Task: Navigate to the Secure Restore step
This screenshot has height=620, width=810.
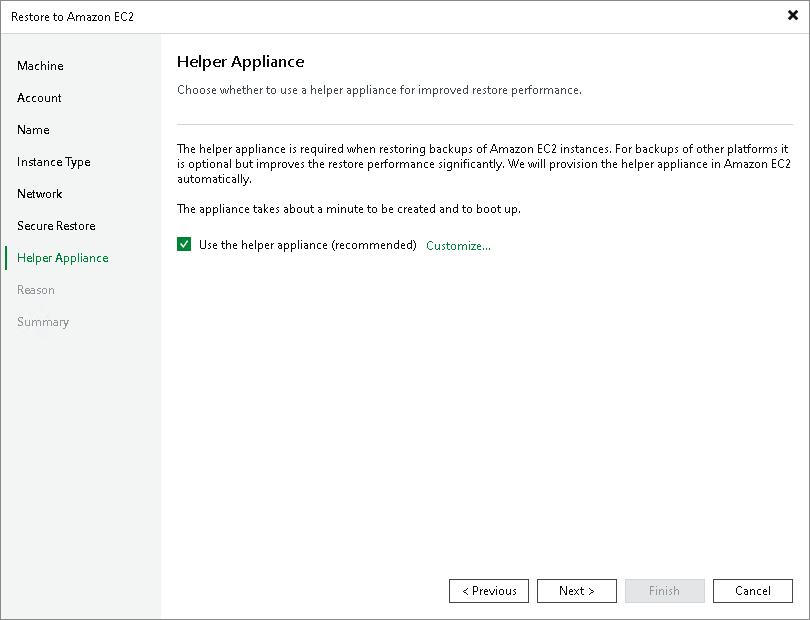Action: pyautogui.click(x=51, y=225)
